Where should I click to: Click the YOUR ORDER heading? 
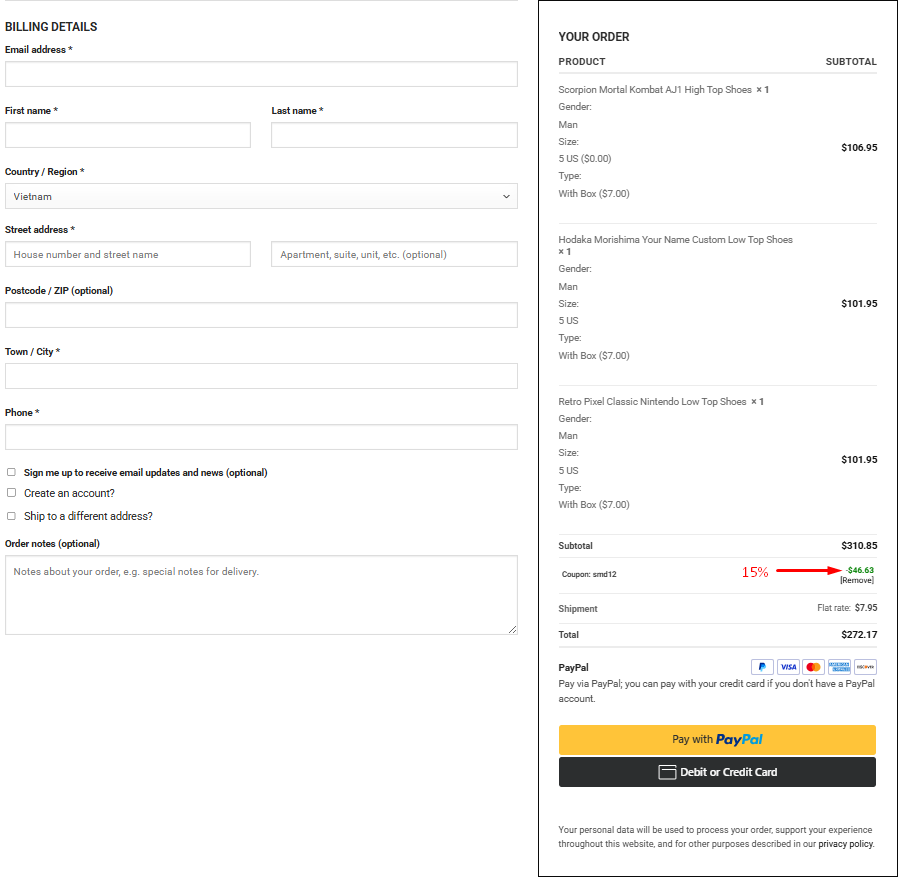point(593,37)
